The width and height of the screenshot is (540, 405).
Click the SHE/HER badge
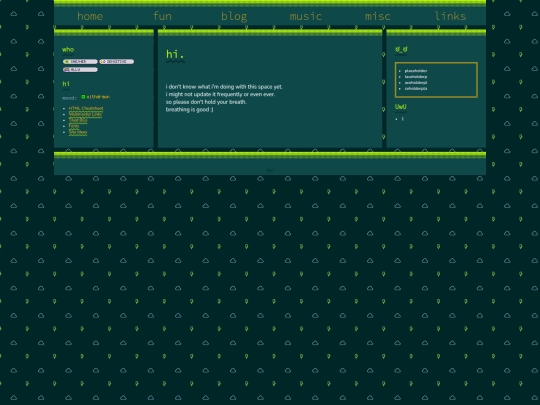coord(80,62)
